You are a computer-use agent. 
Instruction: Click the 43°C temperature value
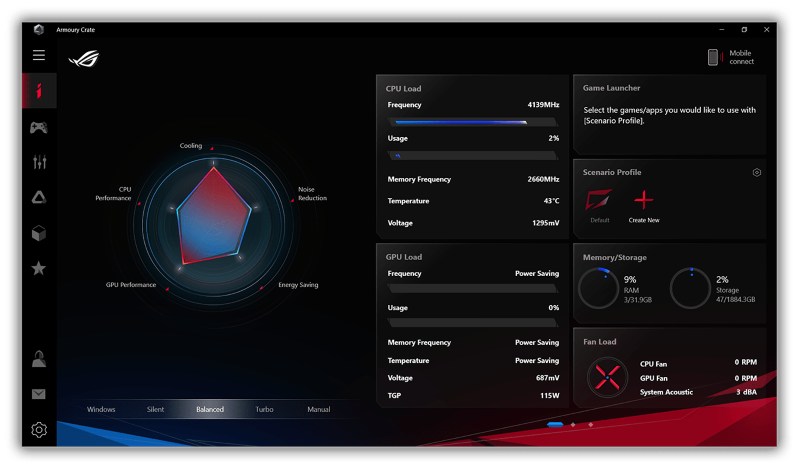pos(552,201)
